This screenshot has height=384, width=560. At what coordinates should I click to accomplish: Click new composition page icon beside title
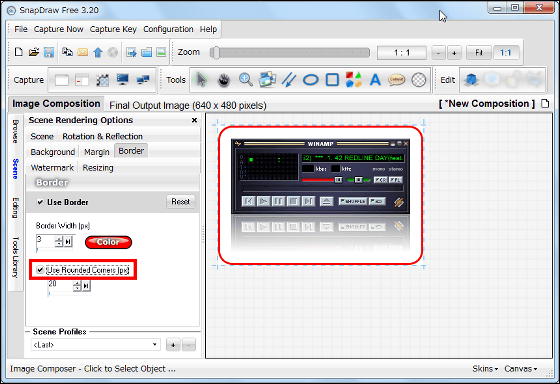coord(545,104)
